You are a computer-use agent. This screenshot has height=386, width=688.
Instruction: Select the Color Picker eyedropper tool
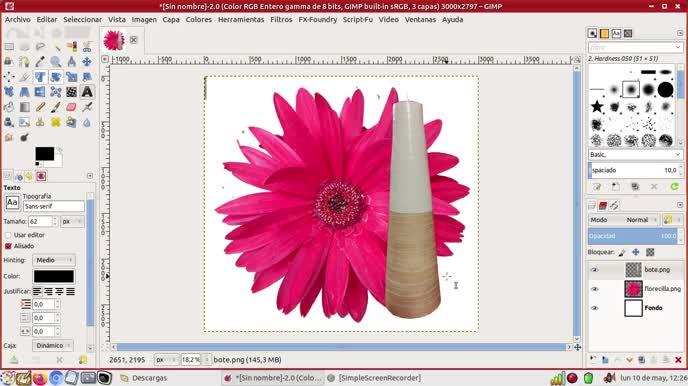click(x=40, y=61)
